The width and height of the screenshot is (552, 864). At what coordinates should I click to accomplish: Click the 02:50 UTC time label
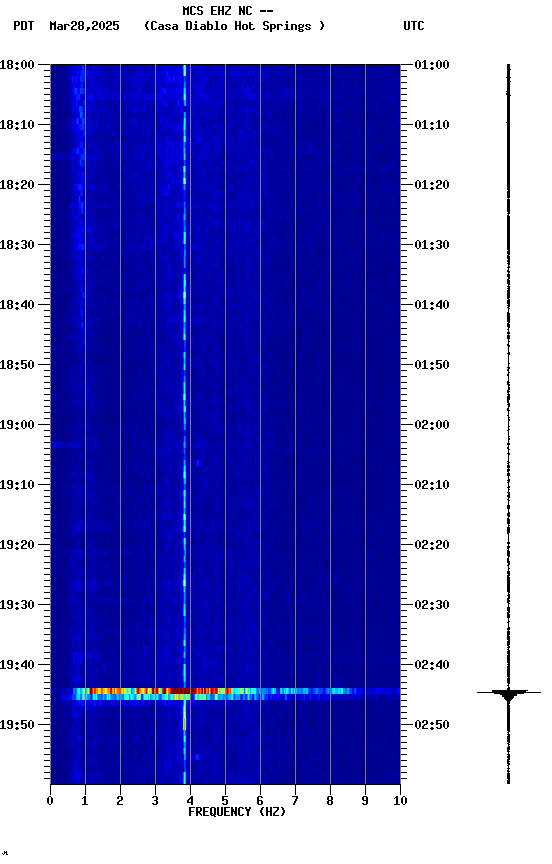432,725
